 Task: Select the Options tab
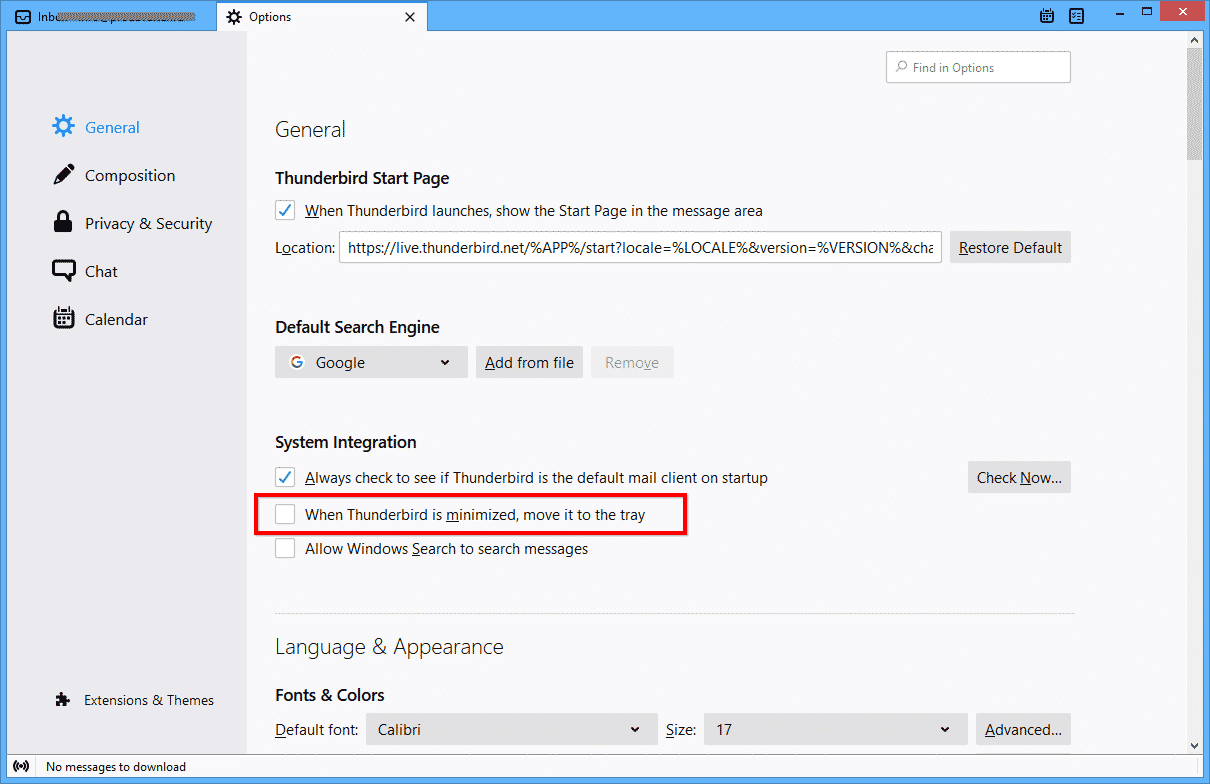[321, 17]
